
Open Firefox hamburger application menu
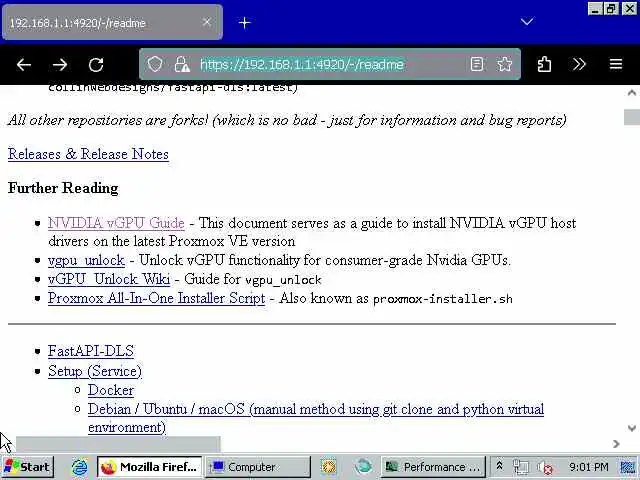click(616, 64)
